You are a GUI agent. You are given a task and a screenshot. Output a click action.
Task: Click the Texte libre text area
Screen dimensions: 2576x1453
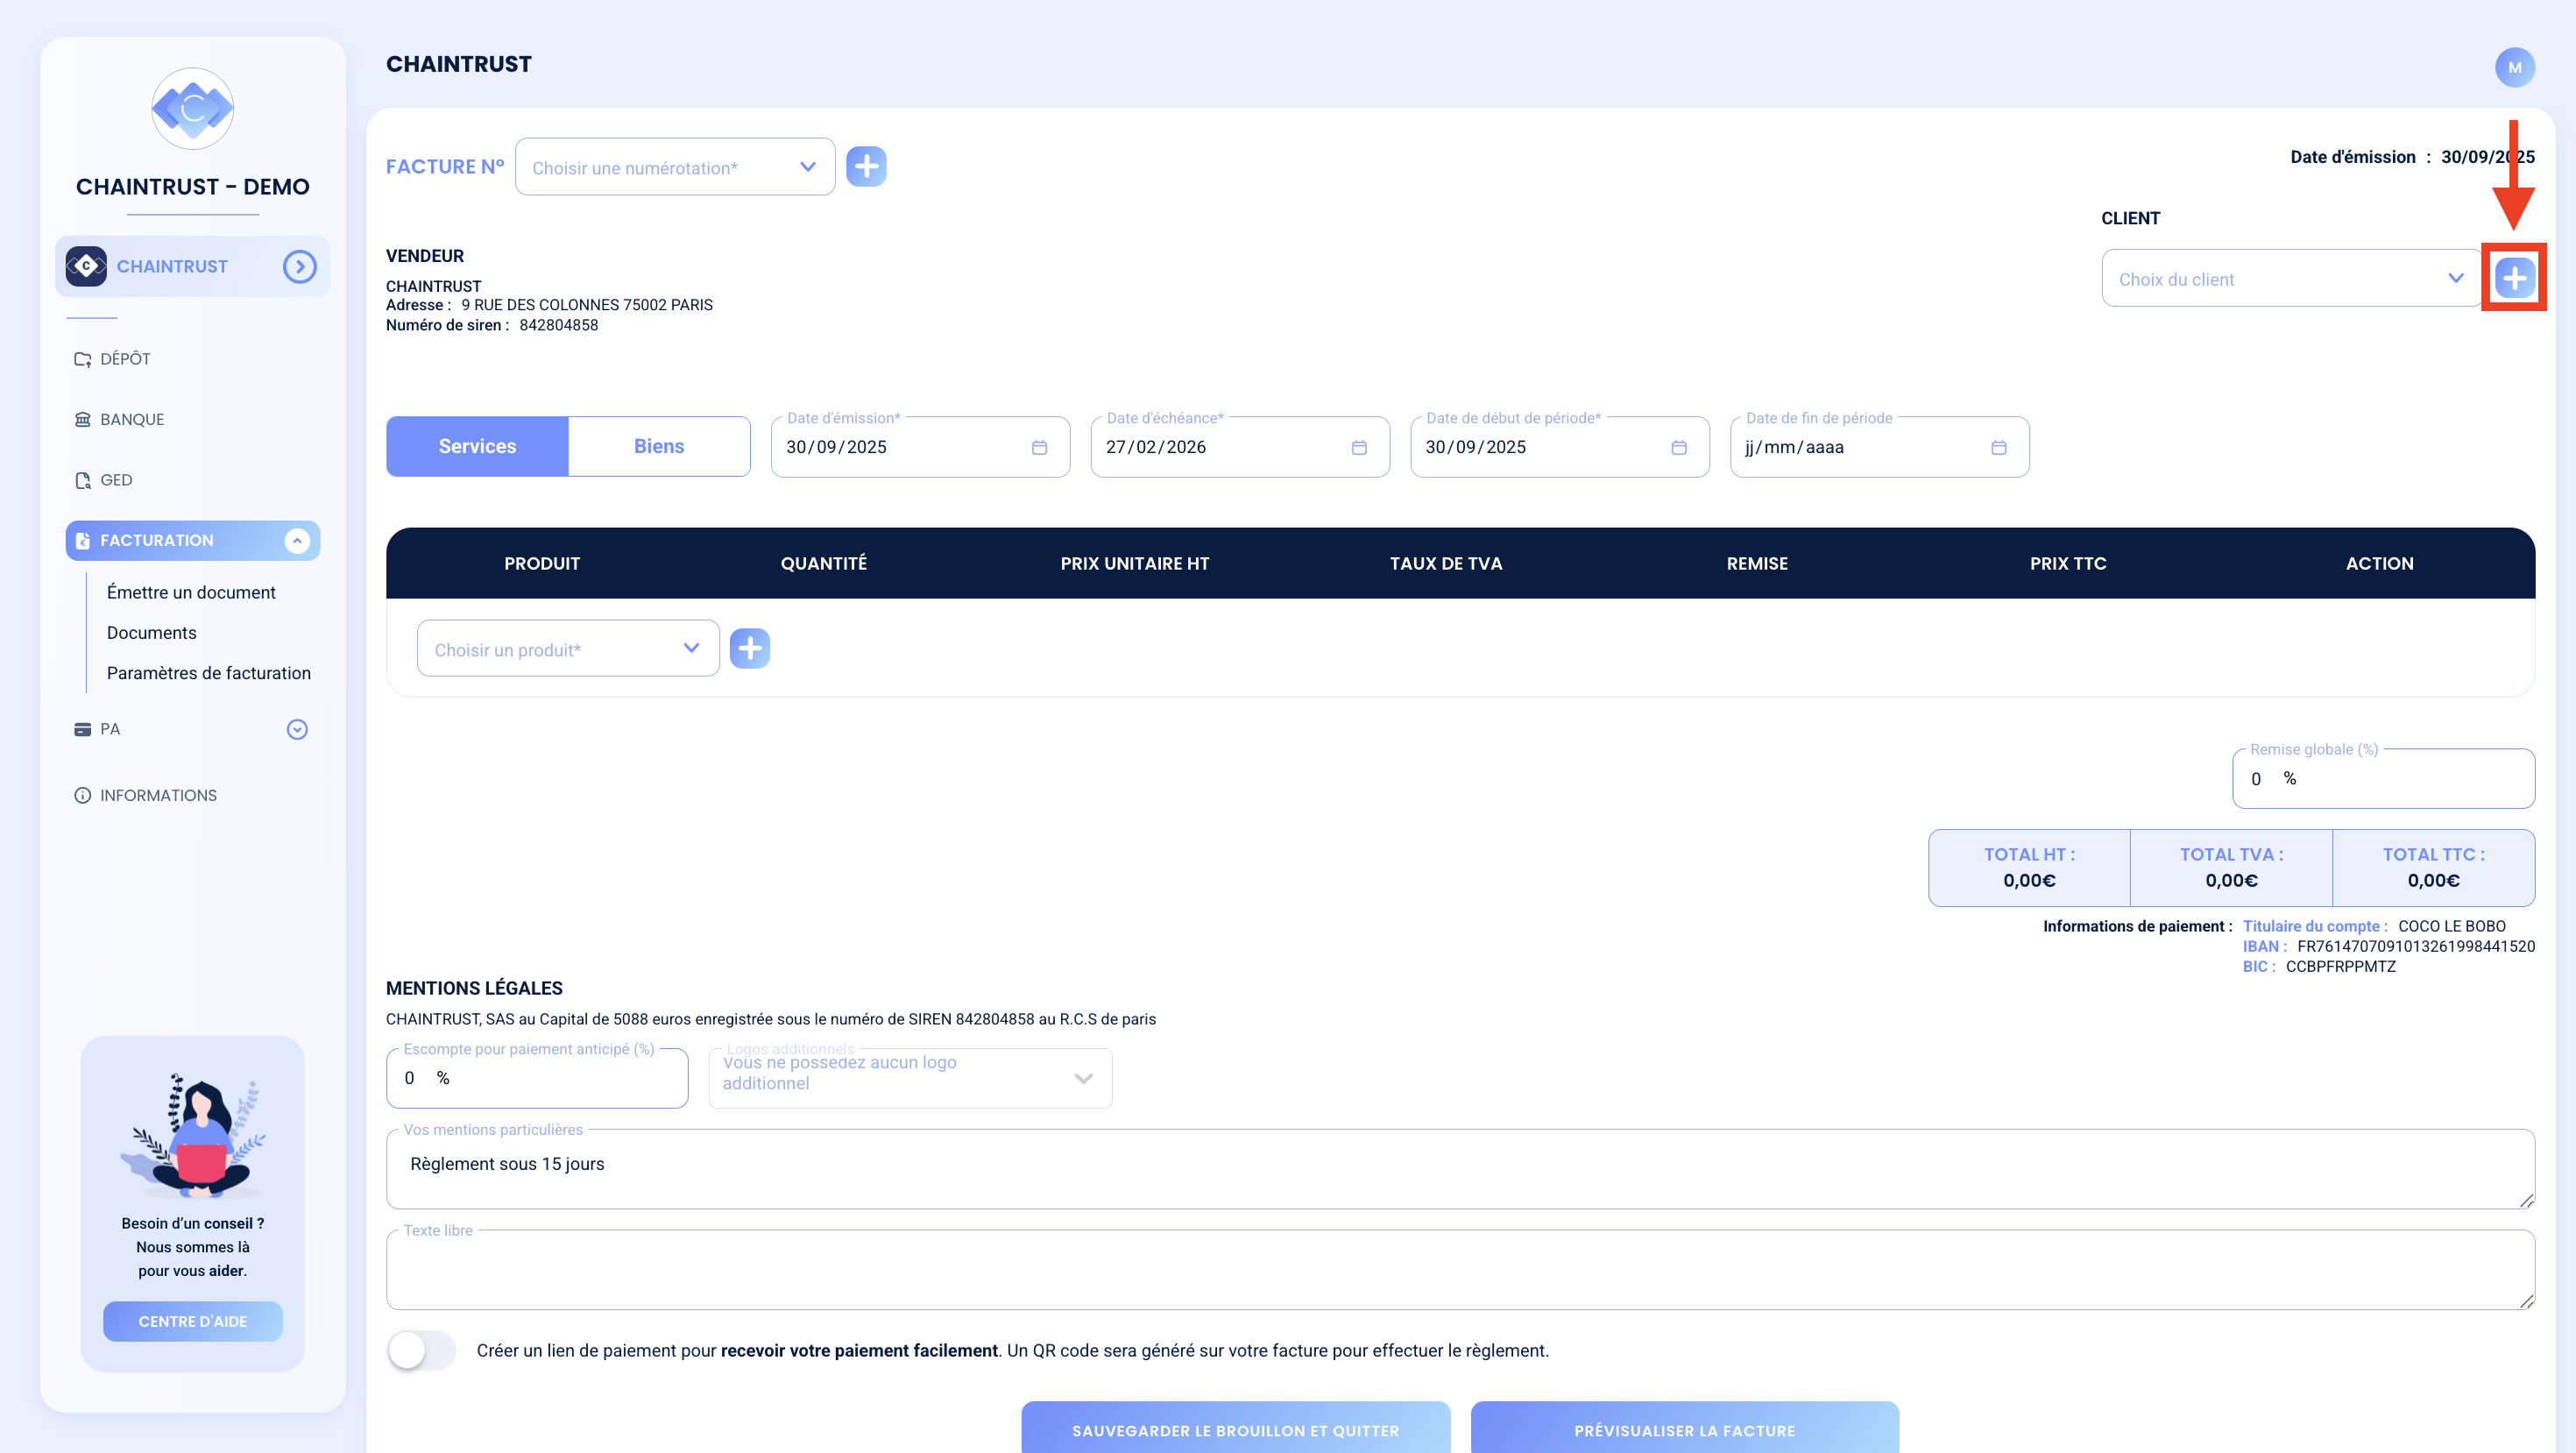pyautogui.click(x=1460, y=1269)
